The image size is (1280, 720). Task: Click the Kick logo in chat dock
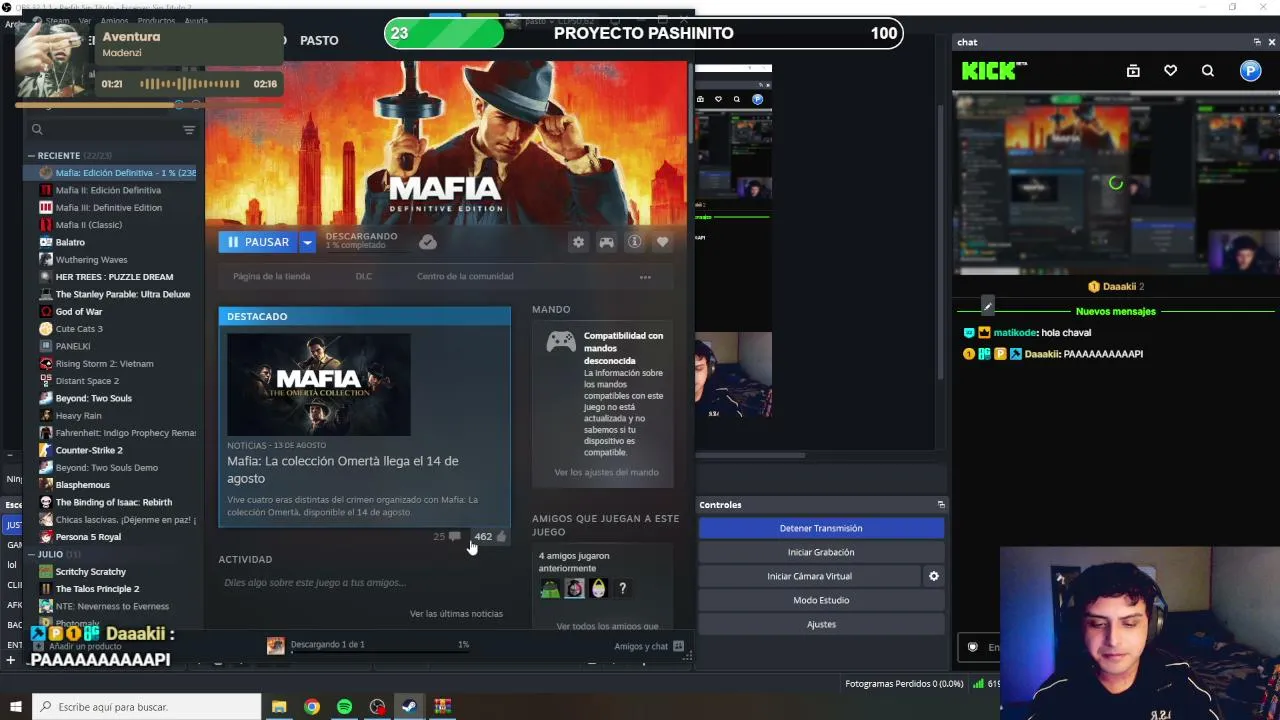pos(994,71)
